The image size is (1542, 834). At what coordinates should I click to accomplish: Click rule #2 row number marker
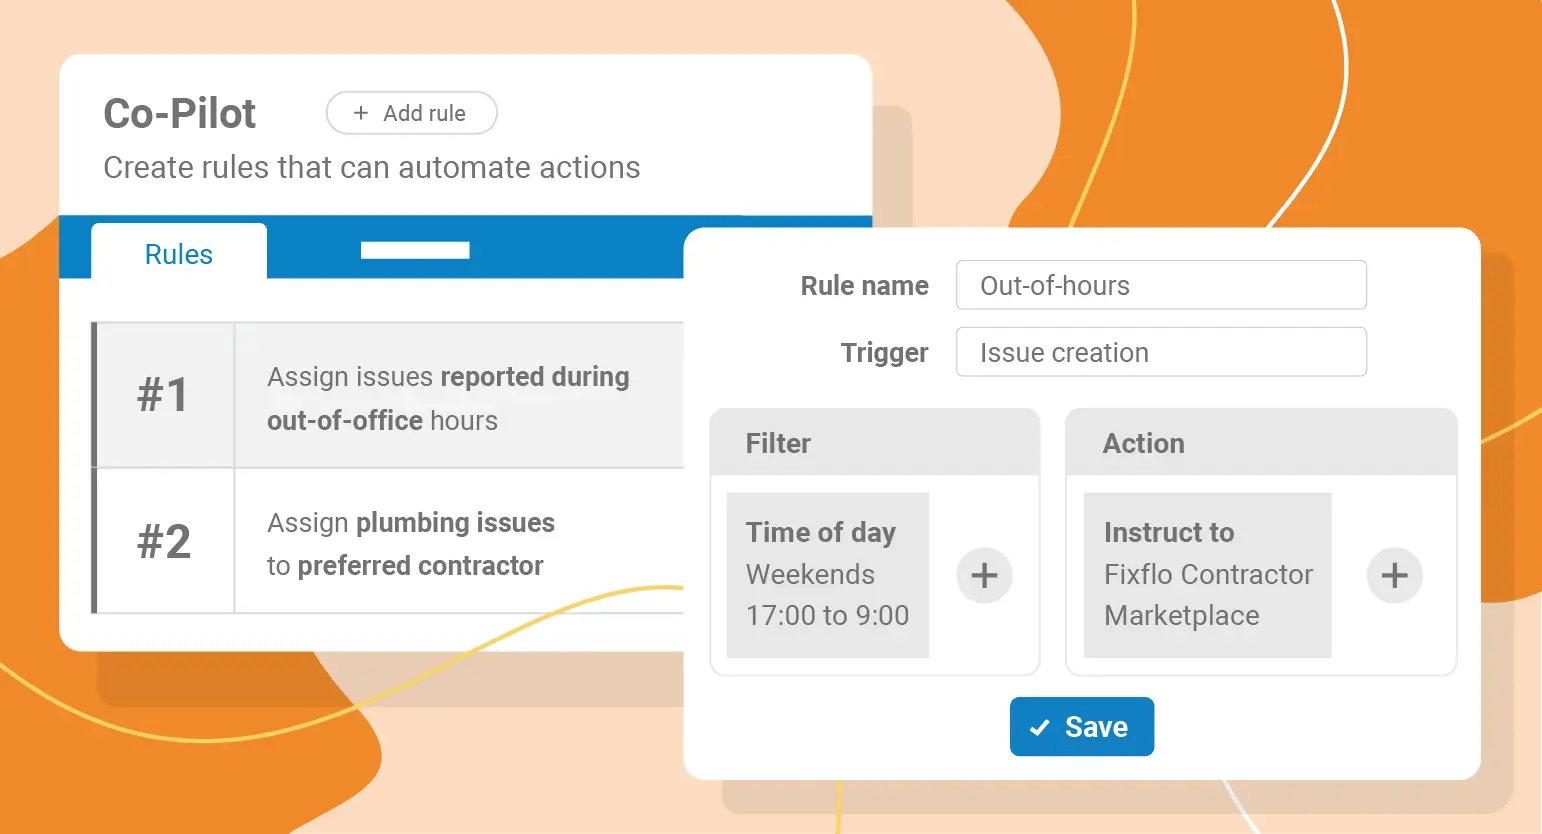click(163, 541)
